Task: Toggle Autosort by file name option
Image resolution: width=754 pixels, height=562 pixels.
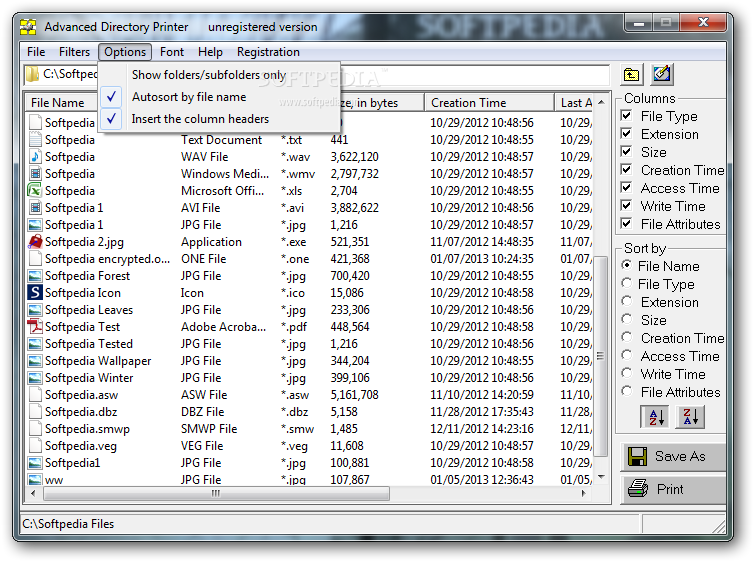Action: click(219, 97)
